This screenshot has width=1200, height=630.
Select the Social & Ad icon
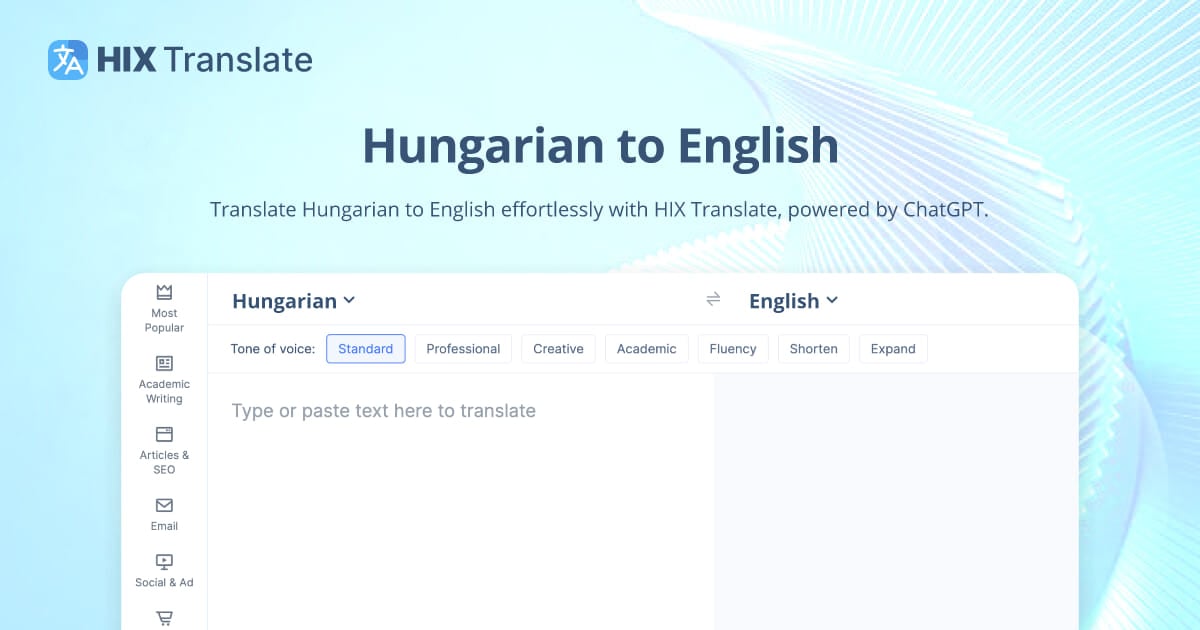pyautogui.click(x=163, y=568)
